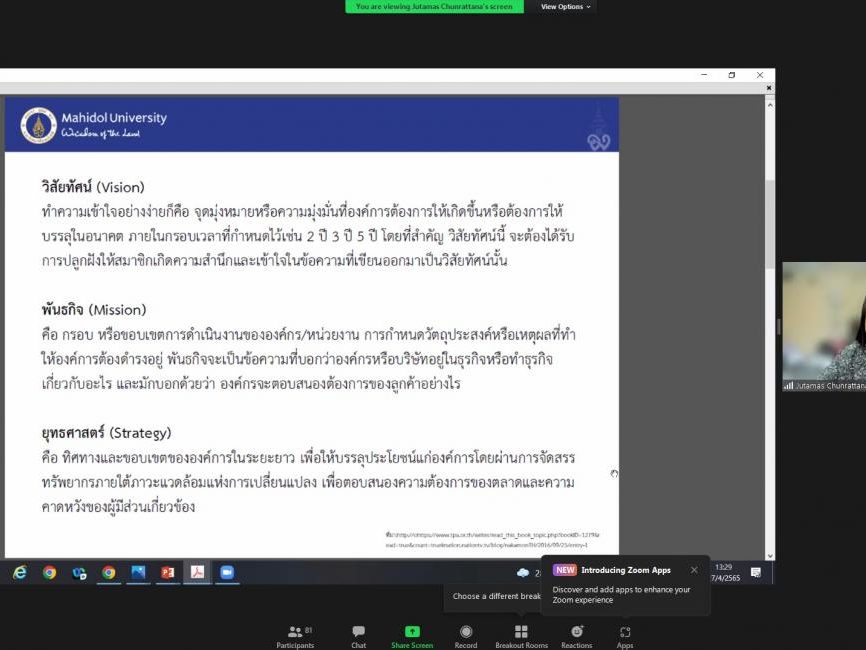The image size is (866, 650).
Task: Dismiss the Introducing Zoom Apps notification
Action: click(694, 570)
